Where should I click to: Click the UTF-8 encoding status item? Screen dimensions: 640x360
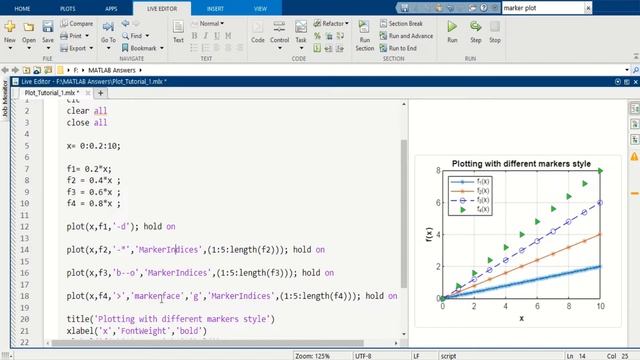pyautogui.click(x=363, y=356)
